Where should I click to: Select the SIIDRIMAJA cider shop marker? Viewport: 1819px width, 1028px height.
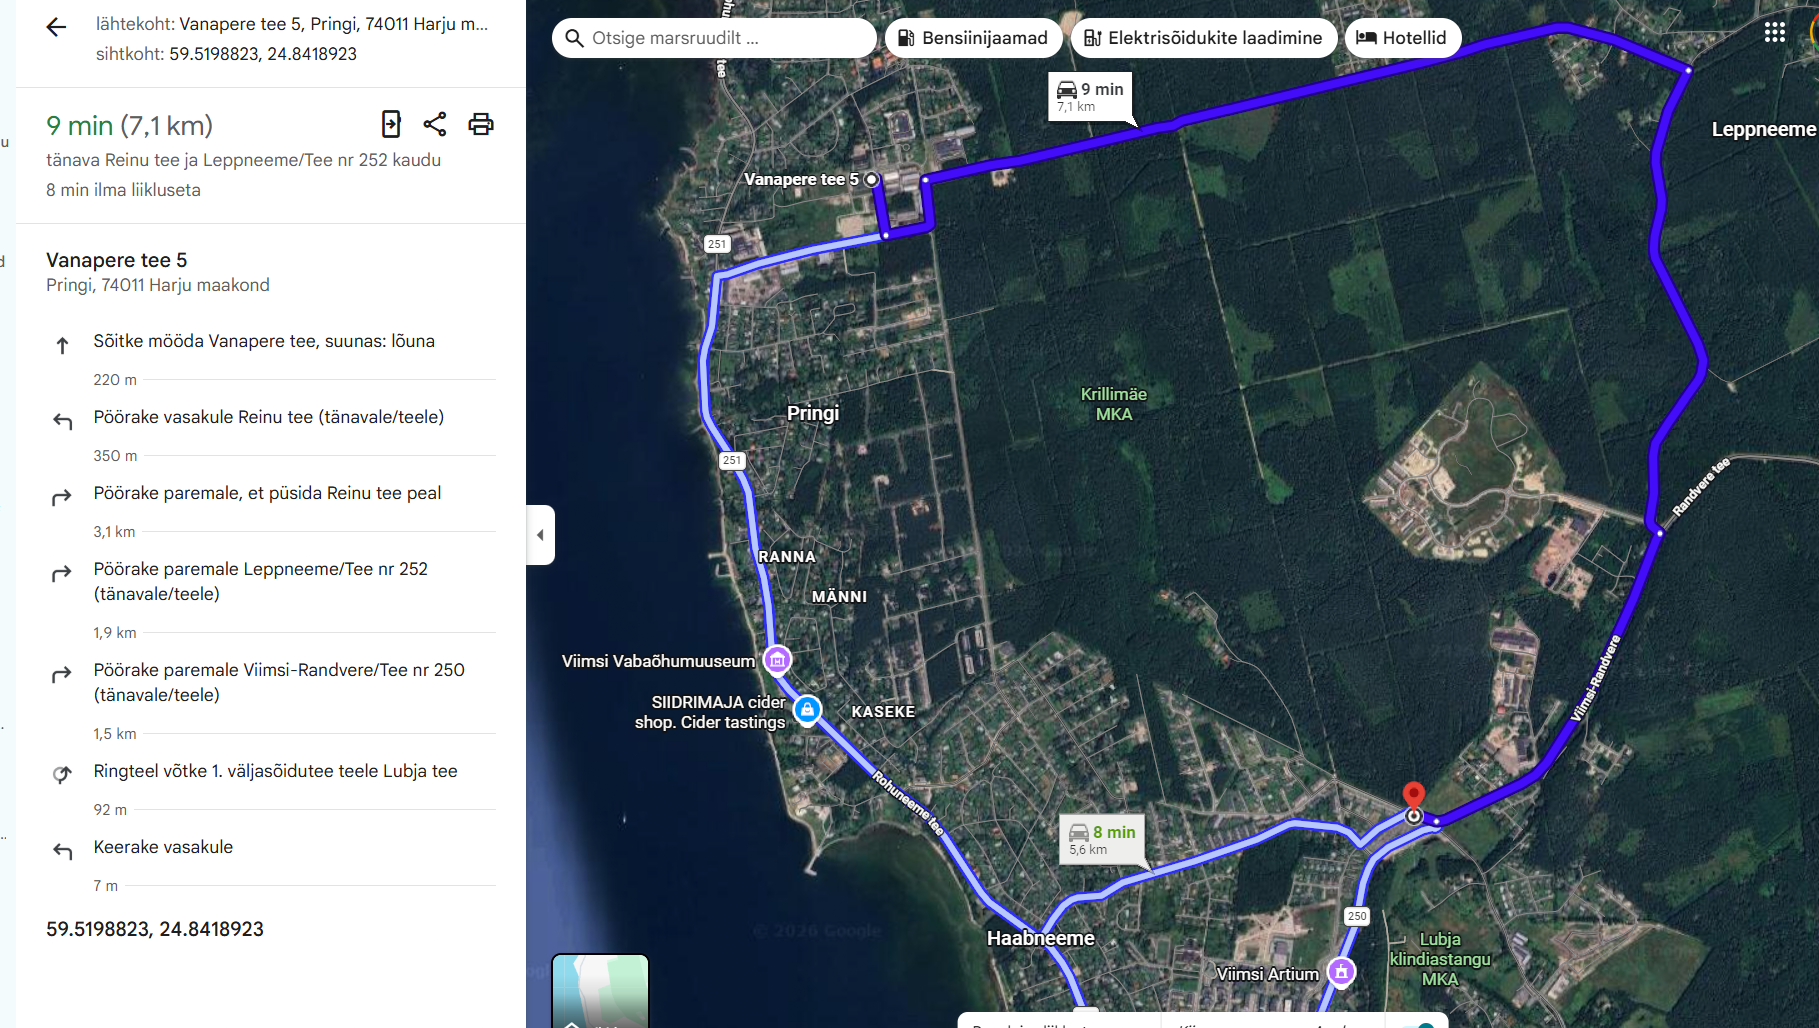pos(807,710)
